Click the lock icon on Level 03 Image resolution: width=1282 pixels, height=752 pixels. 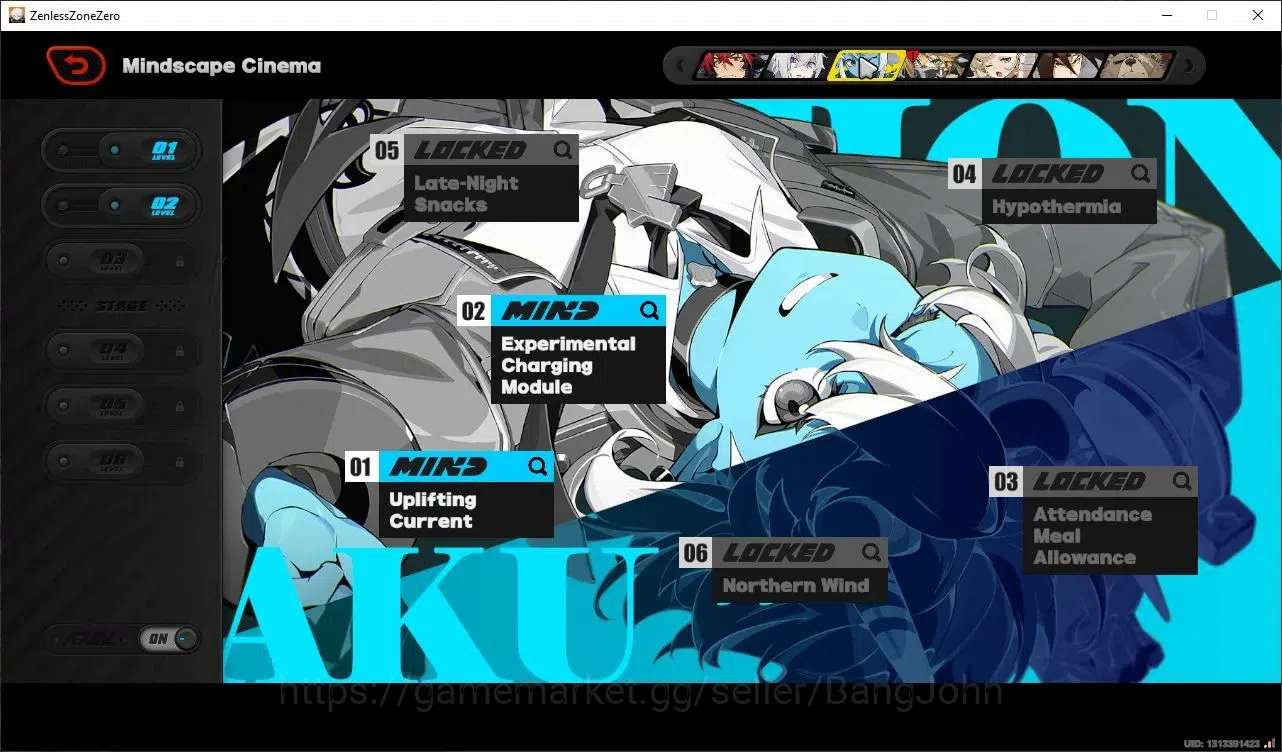coord(180,261)
